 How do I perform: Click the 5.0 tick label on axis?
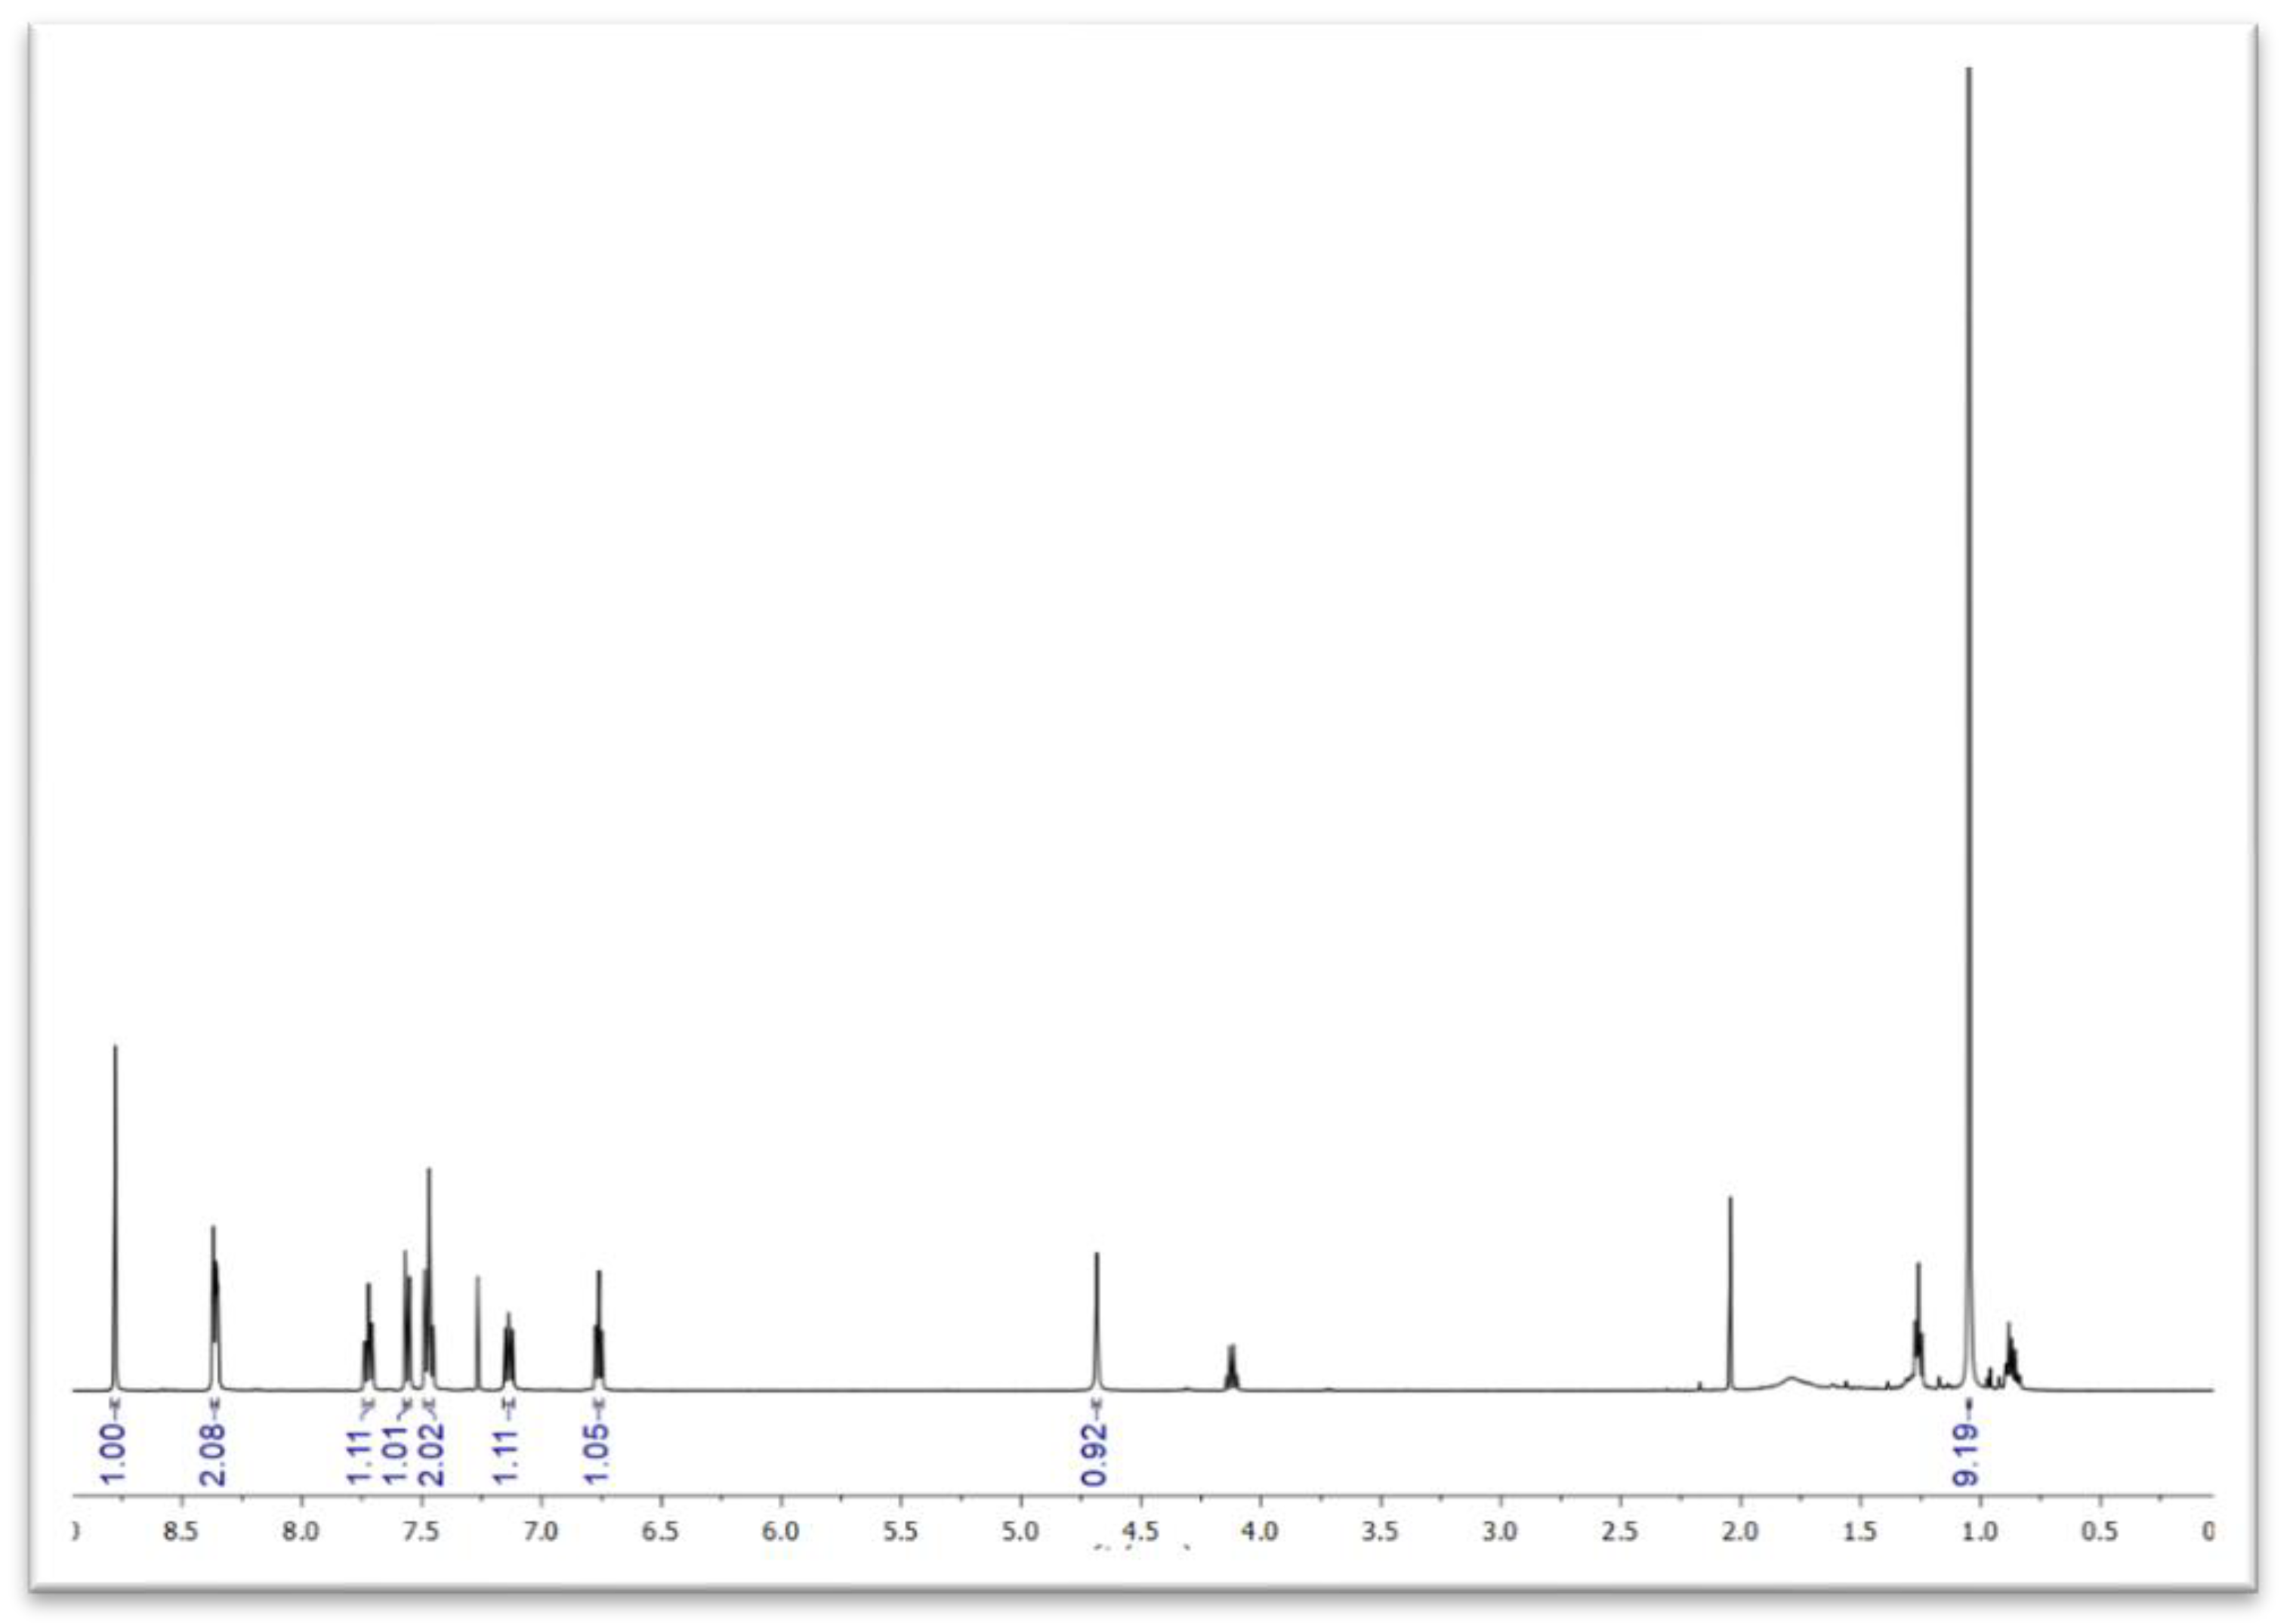click(1020, 1531)
